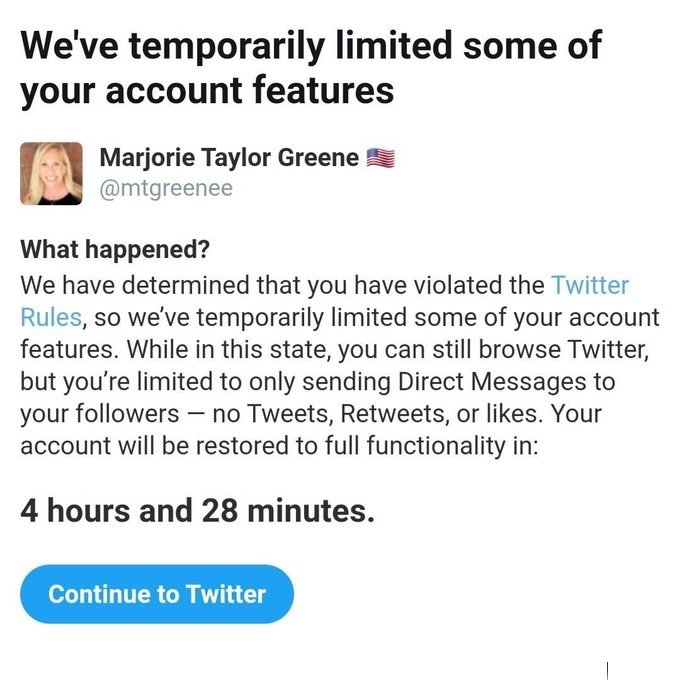Click the phrase 'browse Twitter' in the paragraph
The width and height of the screenshot is (680, 680).
pos(576,350)
